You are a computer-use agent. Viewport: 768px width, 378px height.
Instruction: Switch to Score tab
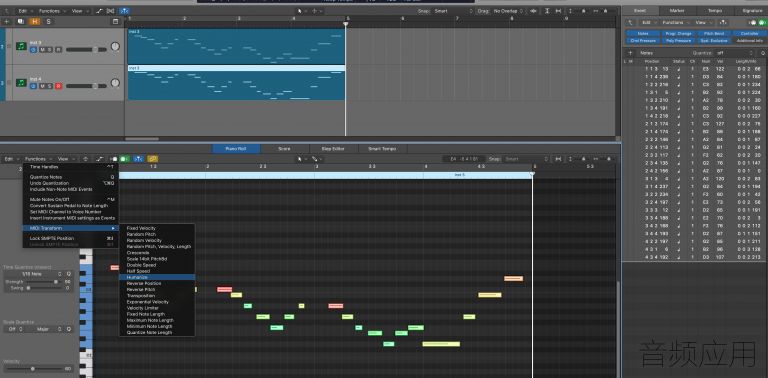point(284,149)
